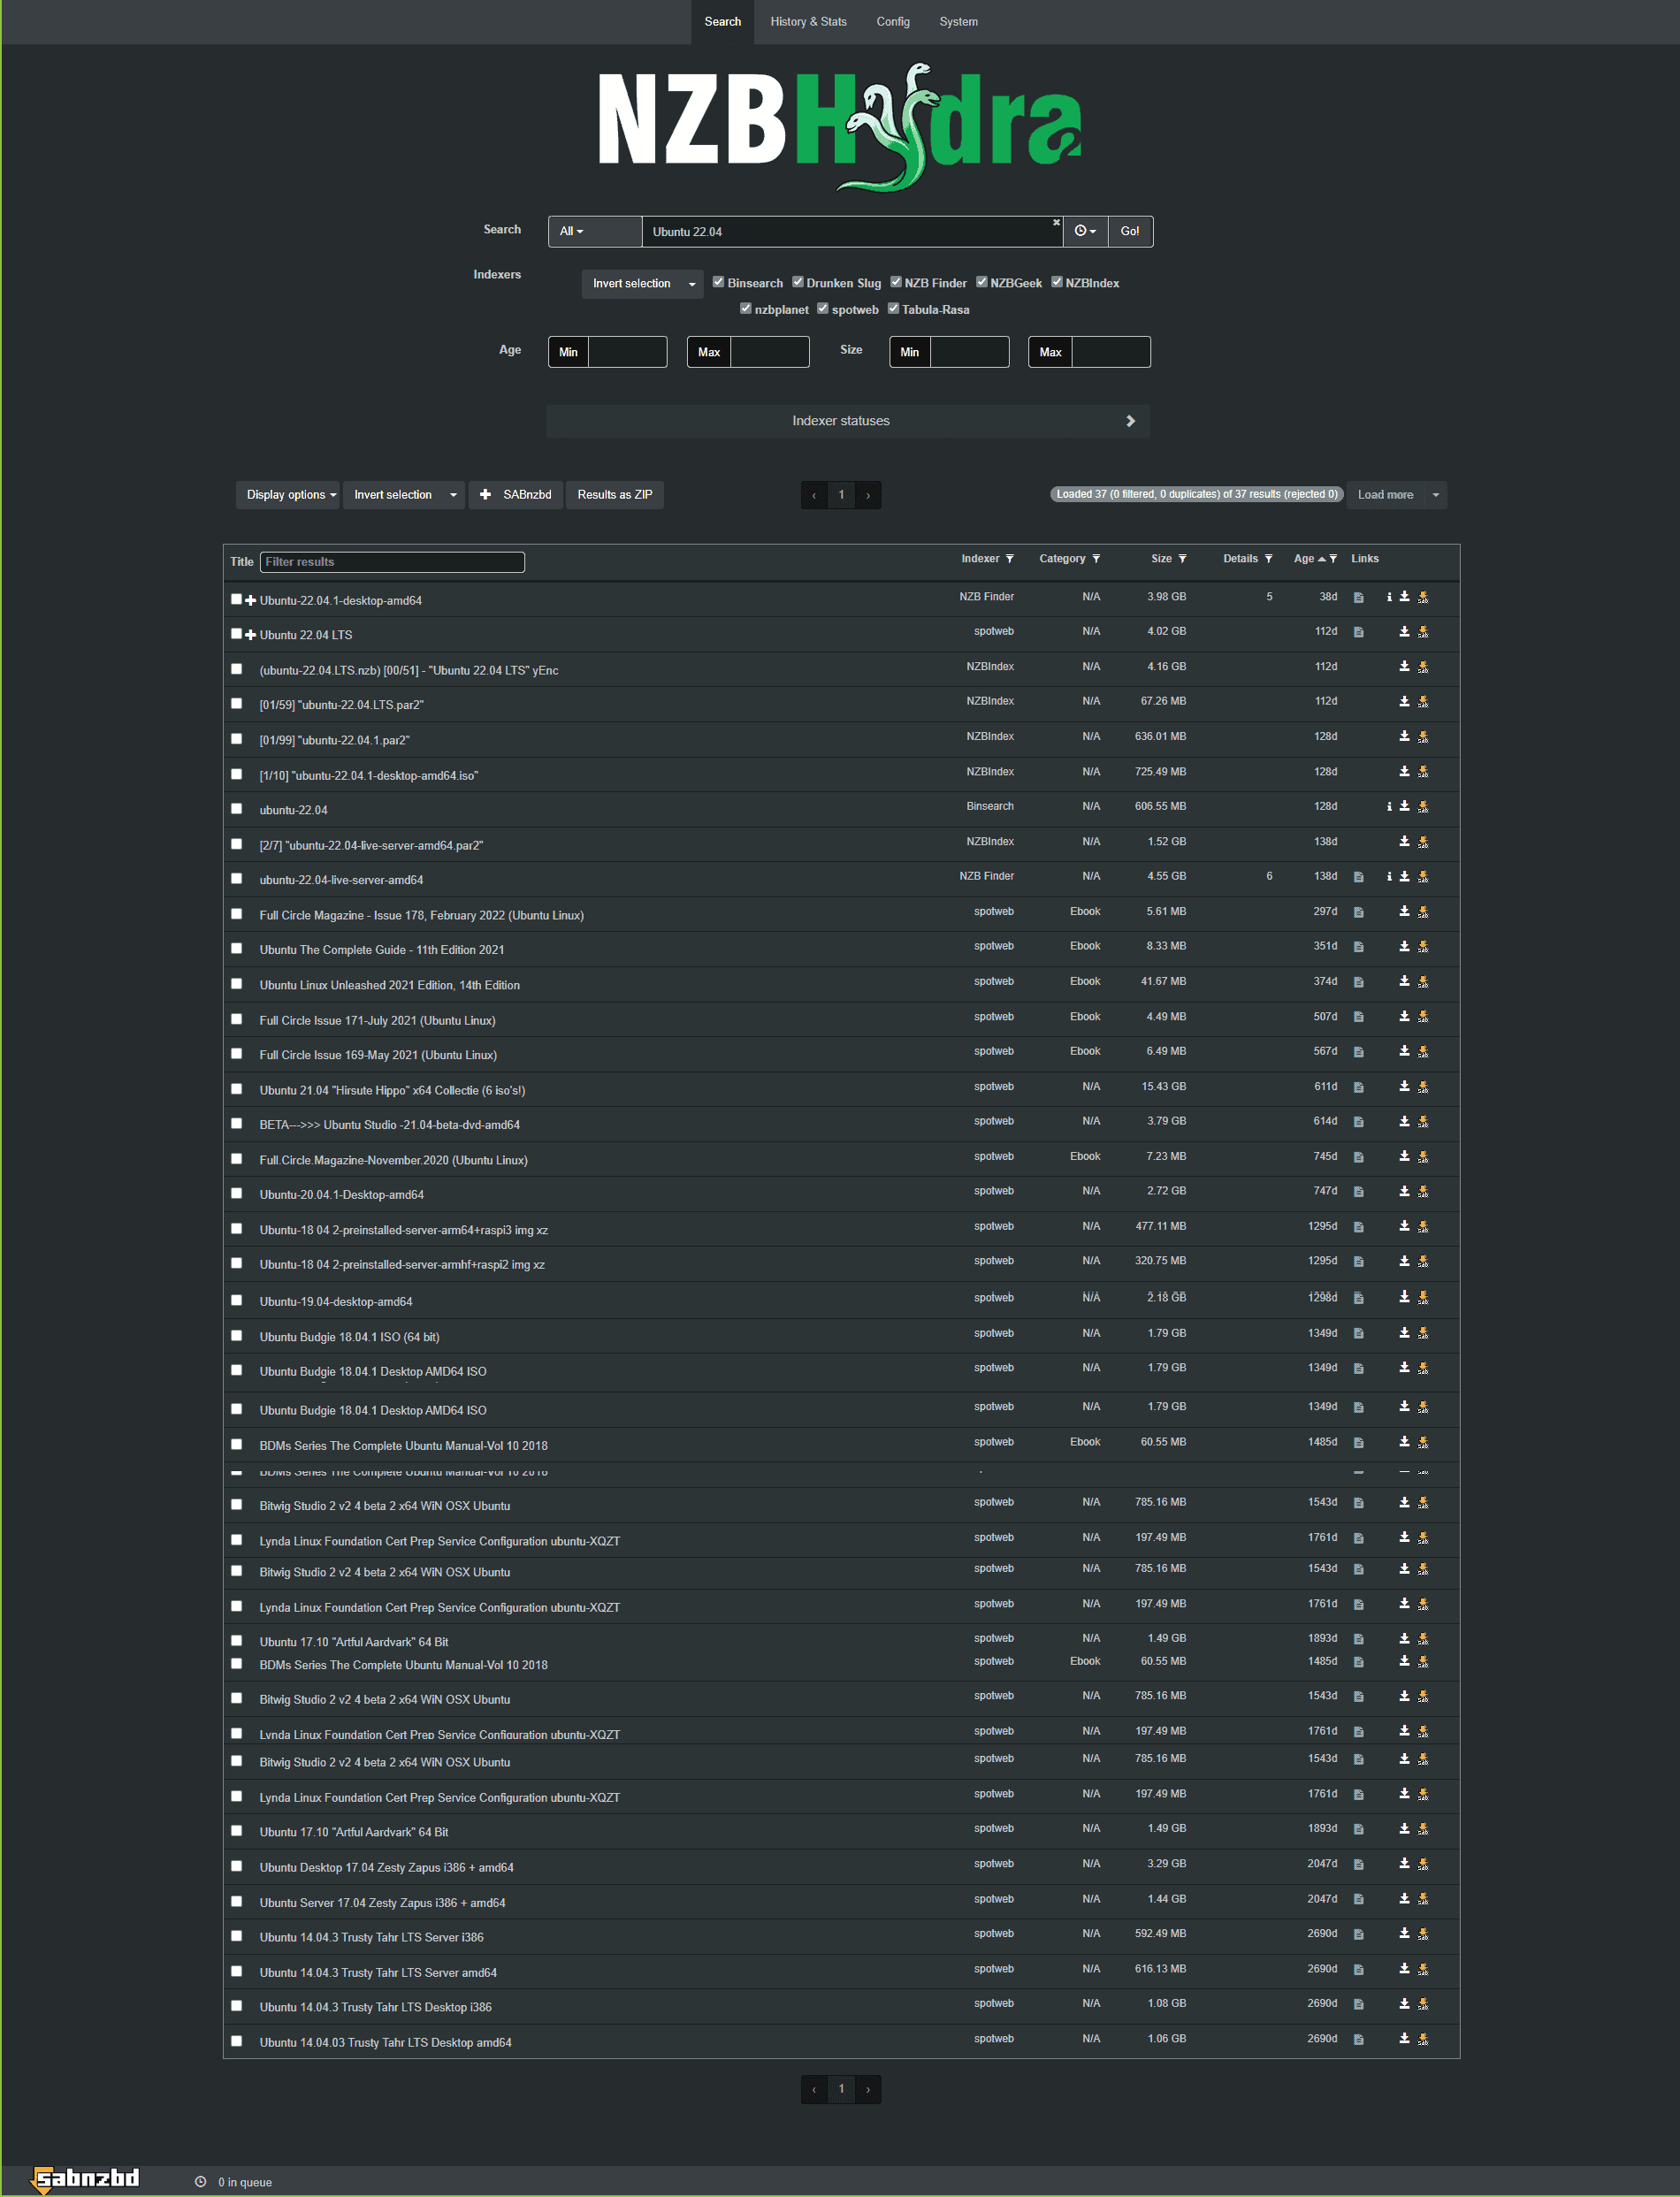Select checkbox for Ubuntu-20.04.1-Desktop-amd64 result
Image resolution: width=1680 pixels, height=2197 pixels.
(x=237, y=1194)
